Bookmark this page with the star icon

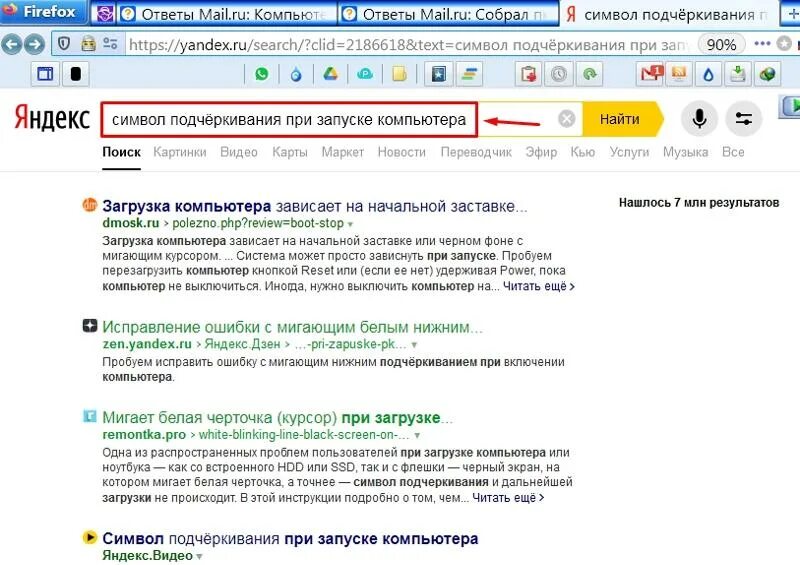click(784, 44)
